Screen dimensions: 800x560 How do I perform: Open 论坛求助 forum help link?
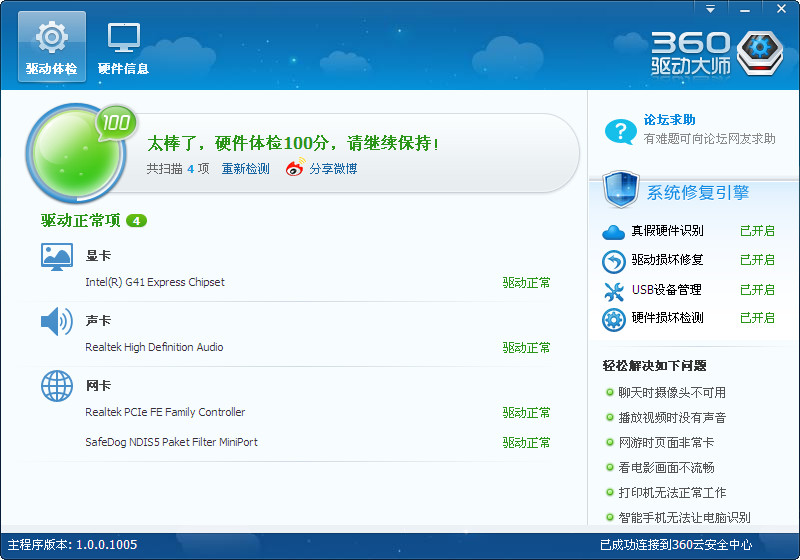669,120
